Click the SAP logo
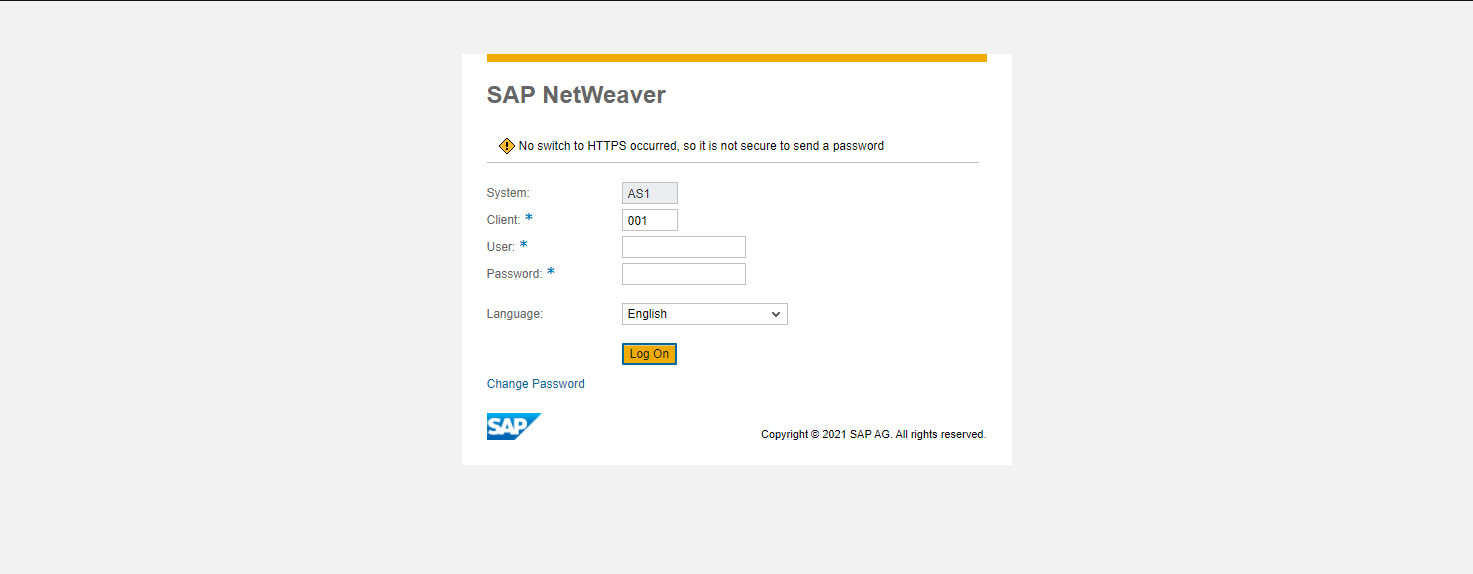The height and width of the screenshot is (574, 1473). (513, 427)
